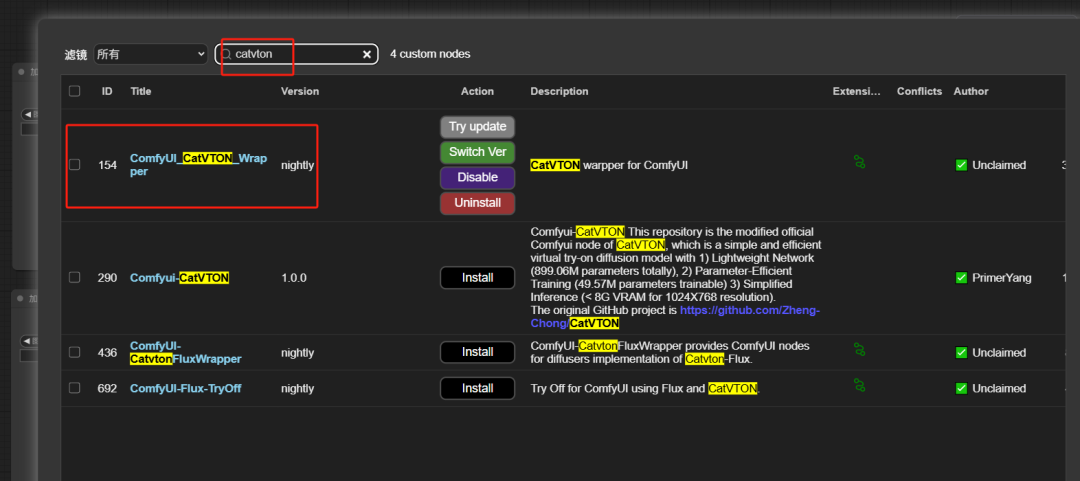Click the search magnifier icon
The height and width of the screenshot is (481, 1080).
(226, 54)
